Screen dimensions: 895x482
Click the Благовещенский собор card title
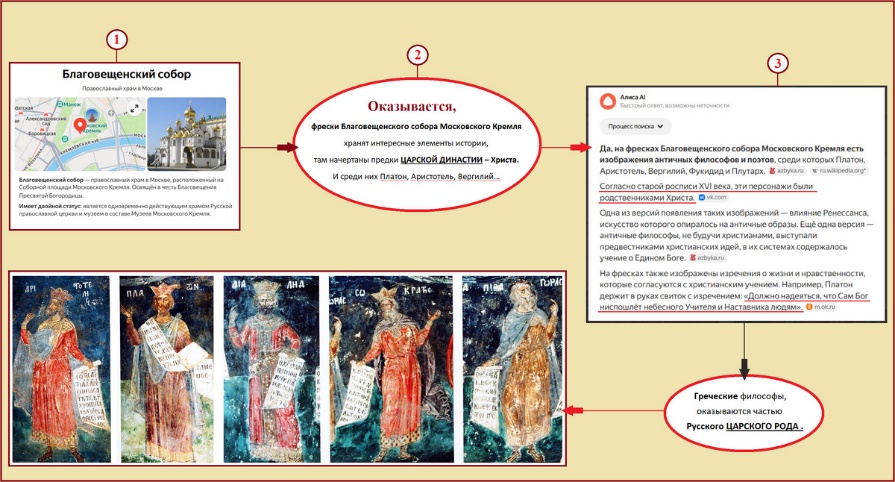pyautogui.click(x=127, y=74)
